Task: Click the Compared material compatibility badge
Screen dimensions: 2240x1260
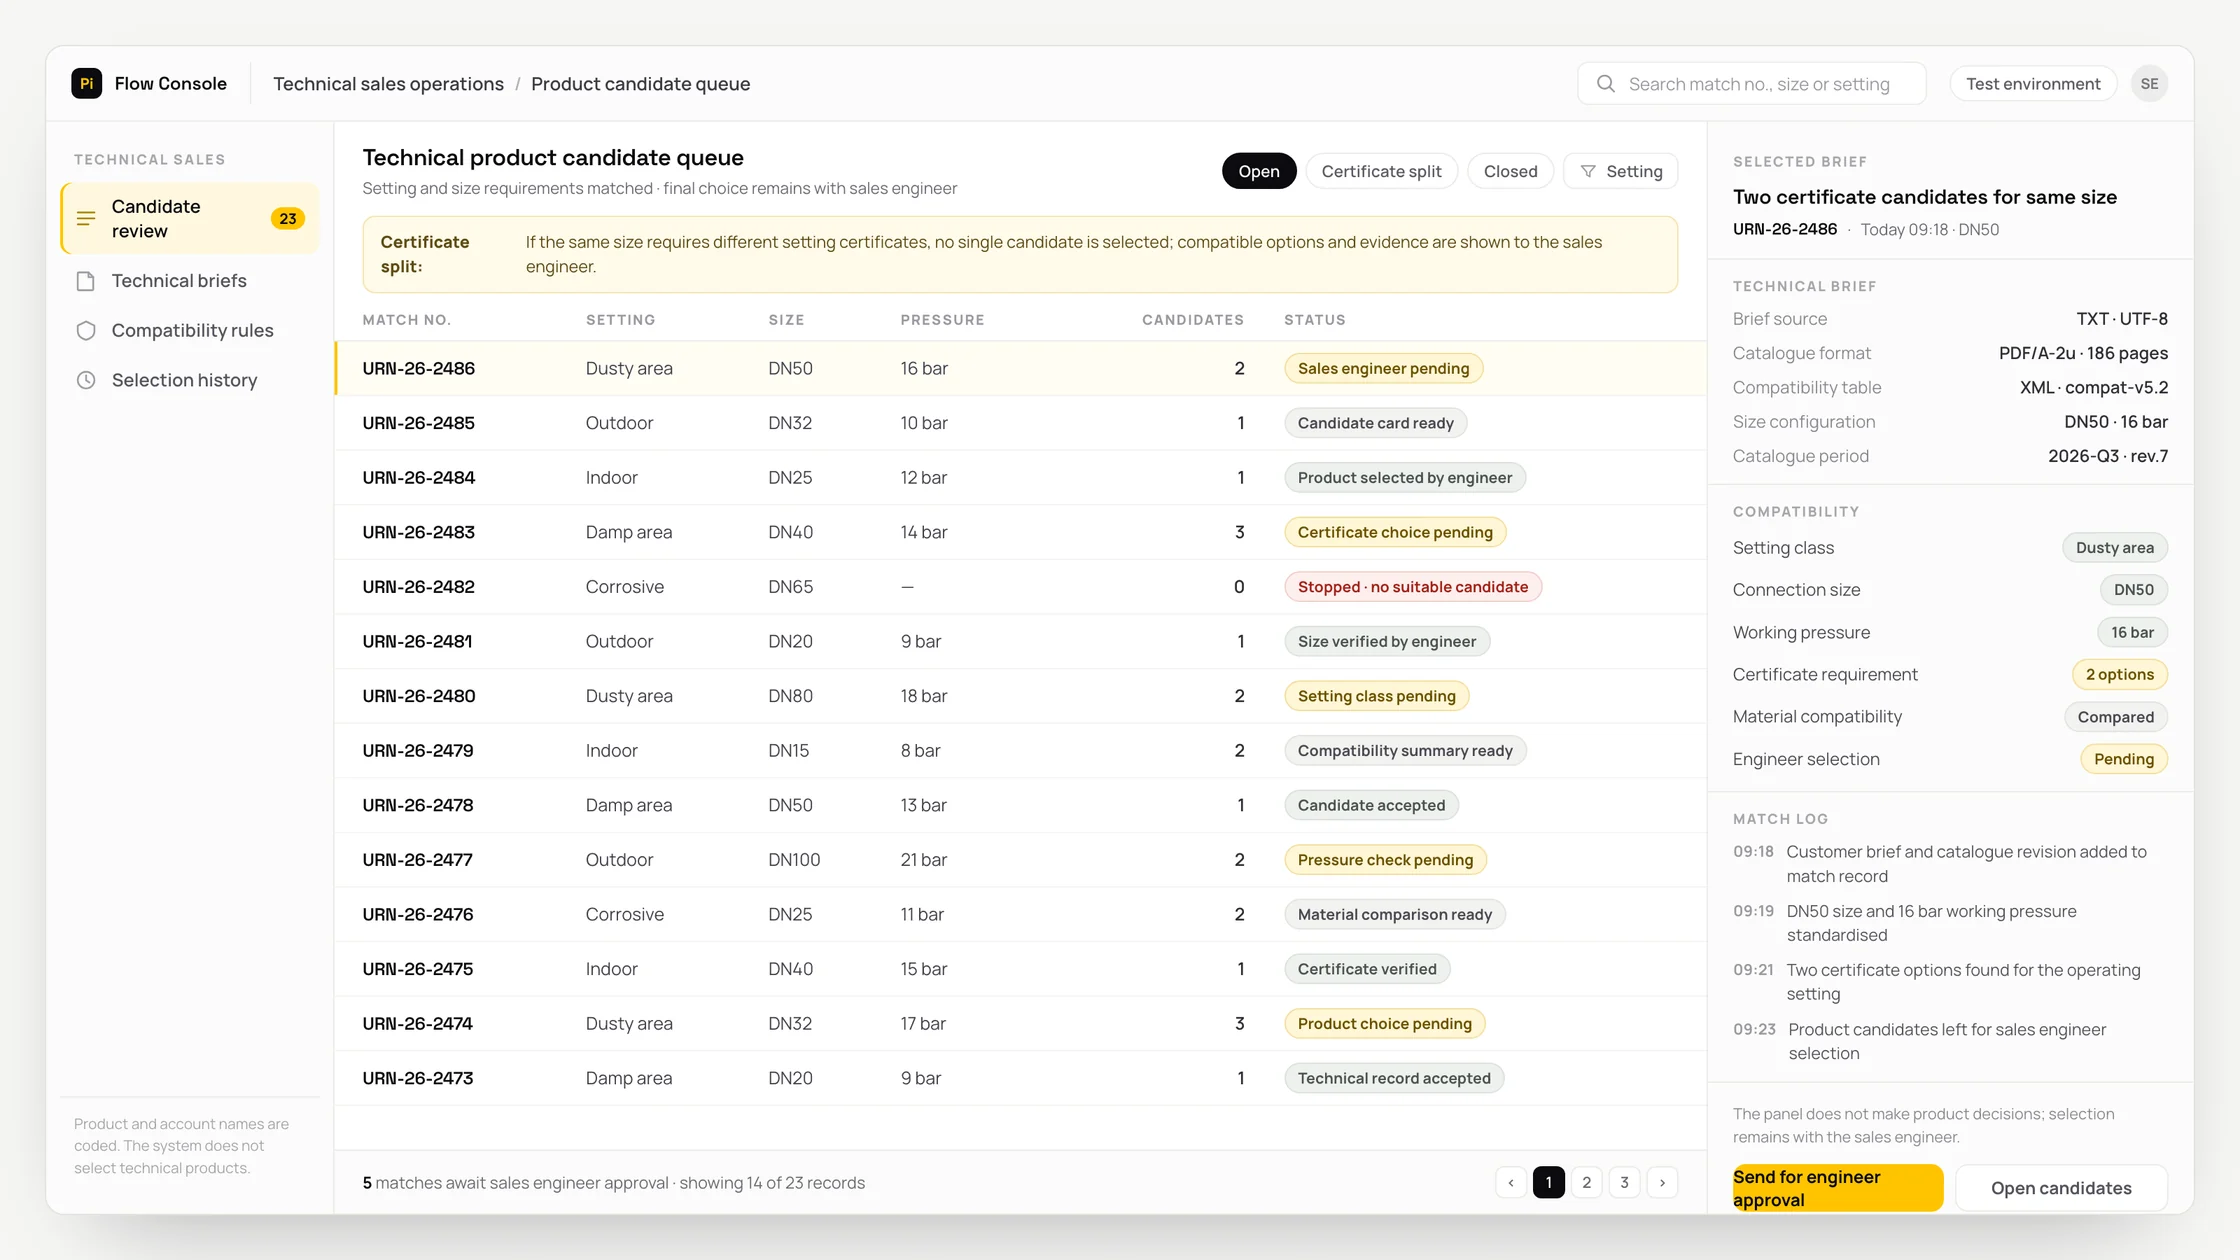Action: click(2115, 717)
